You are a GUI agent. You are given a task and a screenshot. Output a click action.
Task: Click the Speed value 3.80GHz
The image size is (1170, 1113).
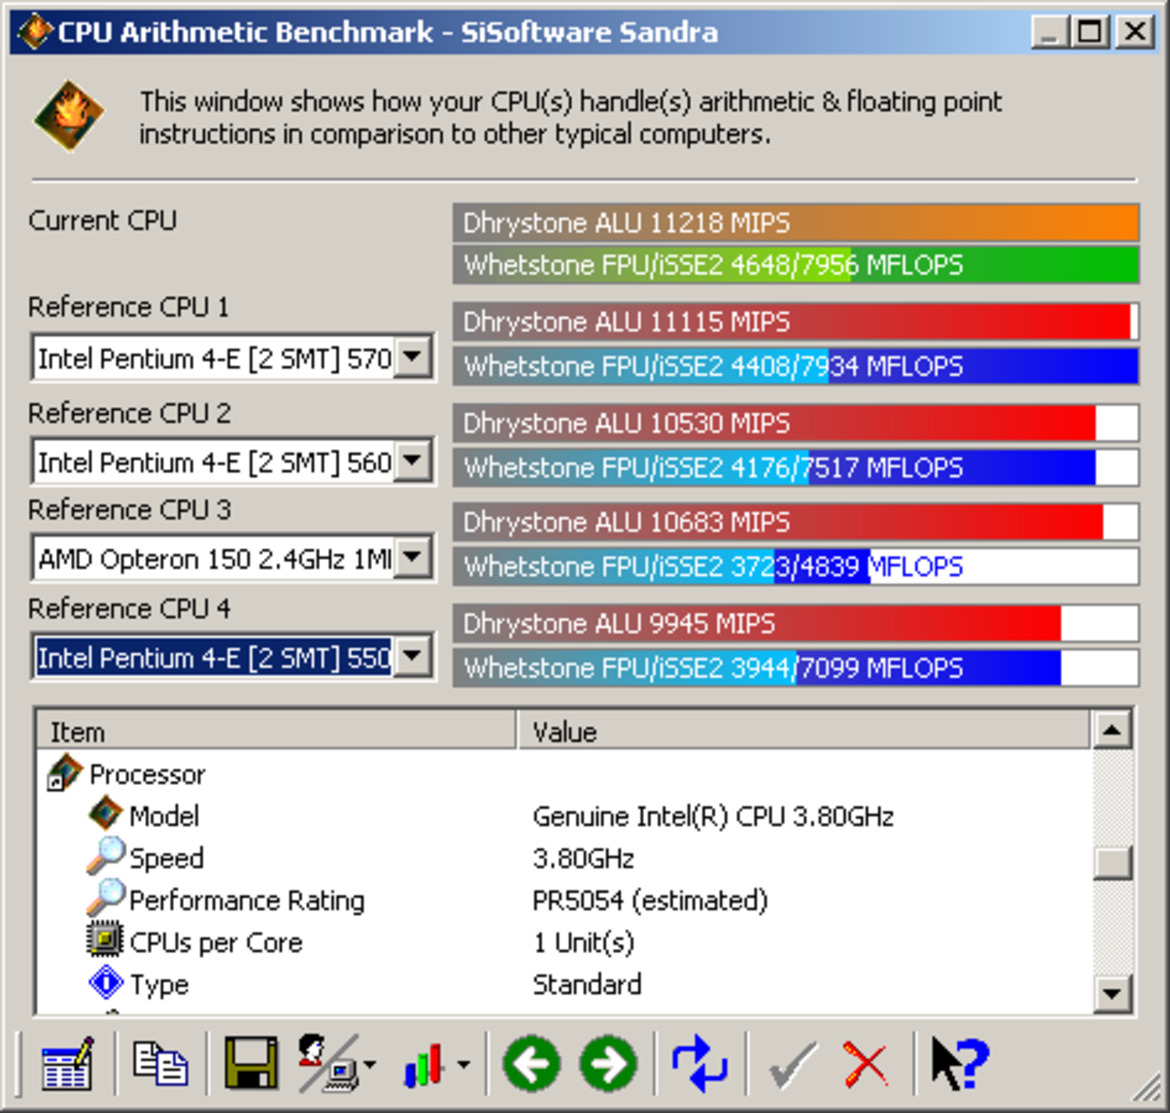click(584, 858)
